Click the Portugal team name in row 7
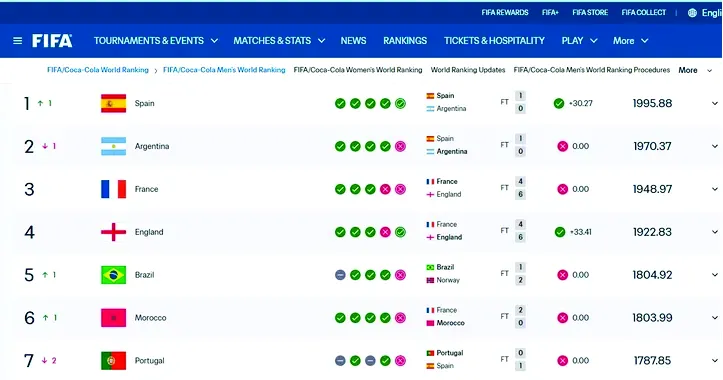This screenshot has width=723, height=380. (149, 361)
